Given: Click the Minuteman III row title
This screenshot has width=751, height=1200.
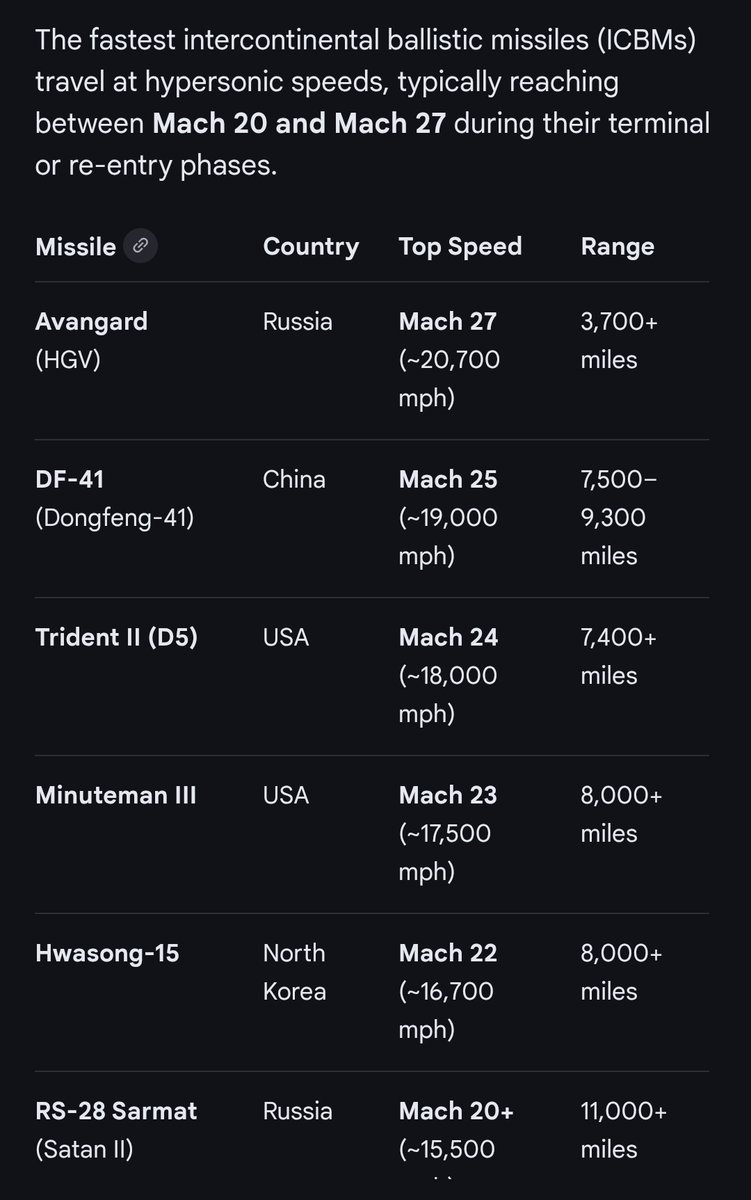Looking at the screenshot, I should (x=115, y=795).
